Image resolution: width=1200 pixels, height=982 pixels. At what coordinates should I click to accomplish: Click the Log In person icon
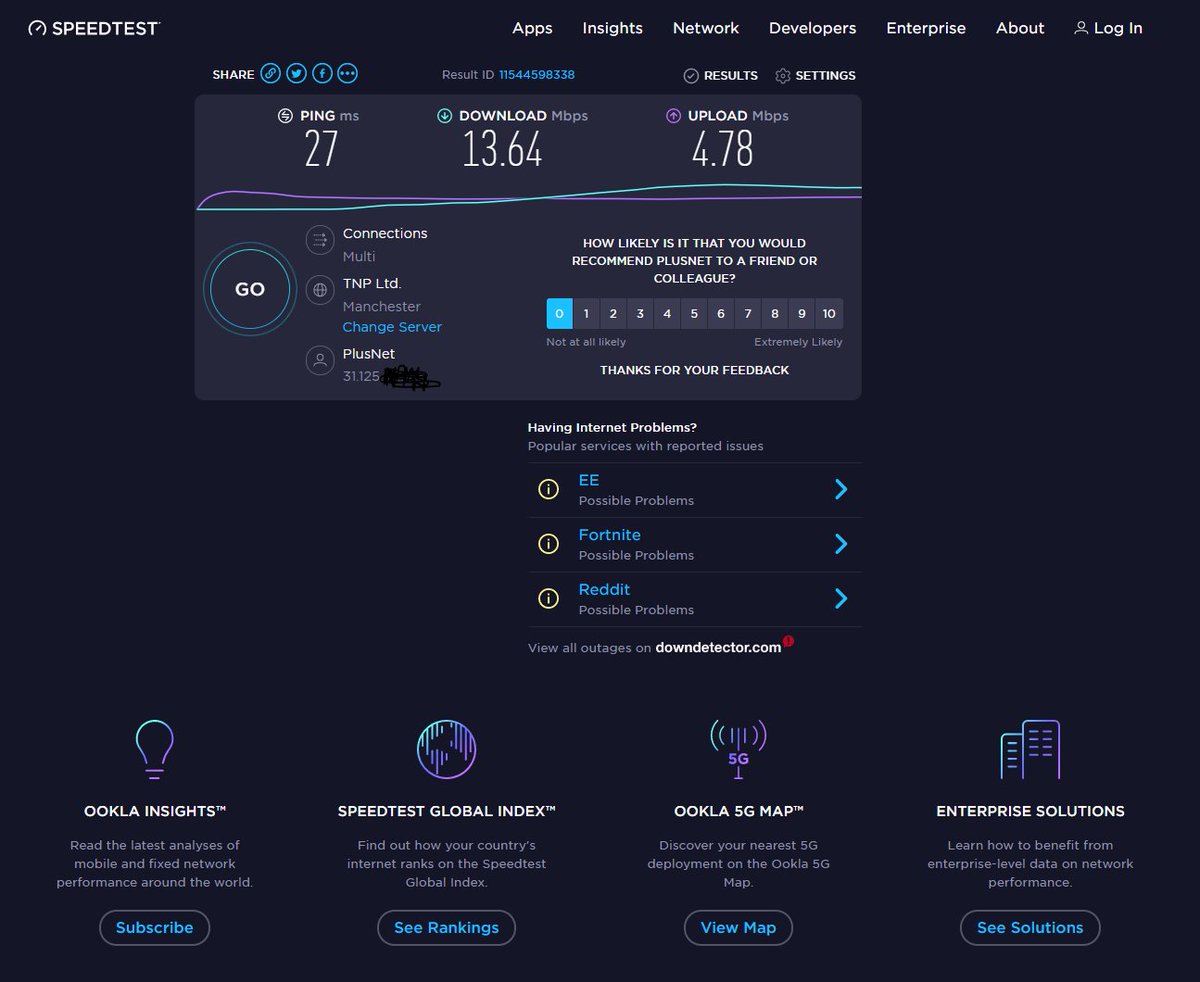1081,28
